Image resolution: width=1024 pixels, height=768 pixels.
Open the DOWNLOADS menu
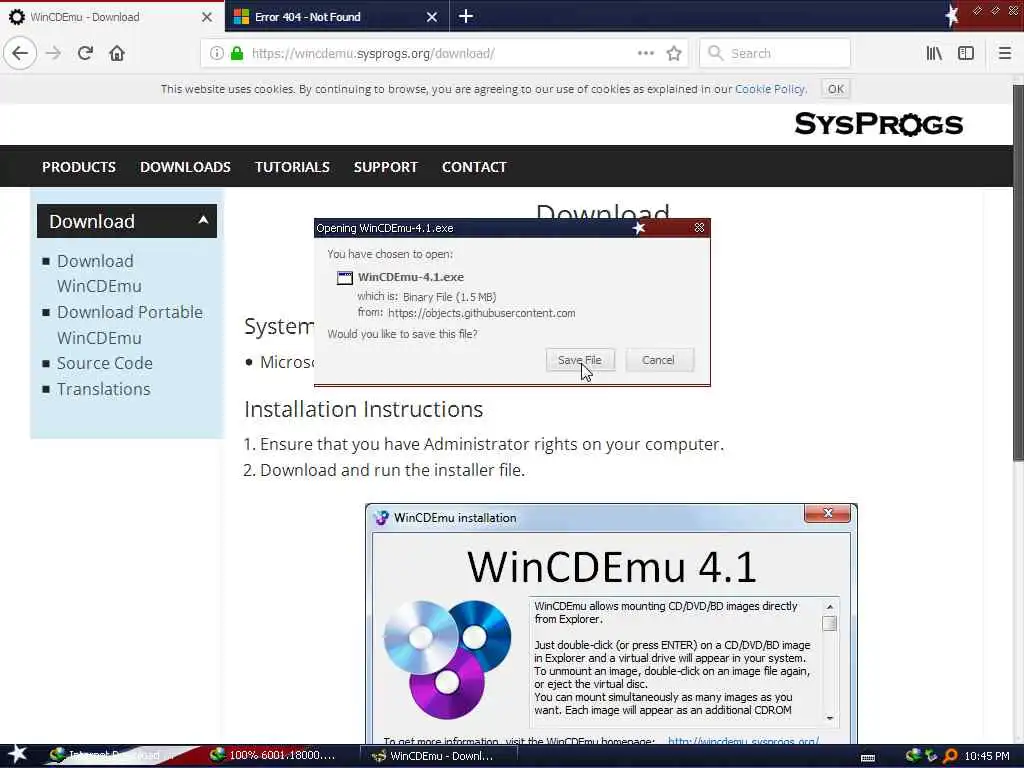[x=185, y=167]
